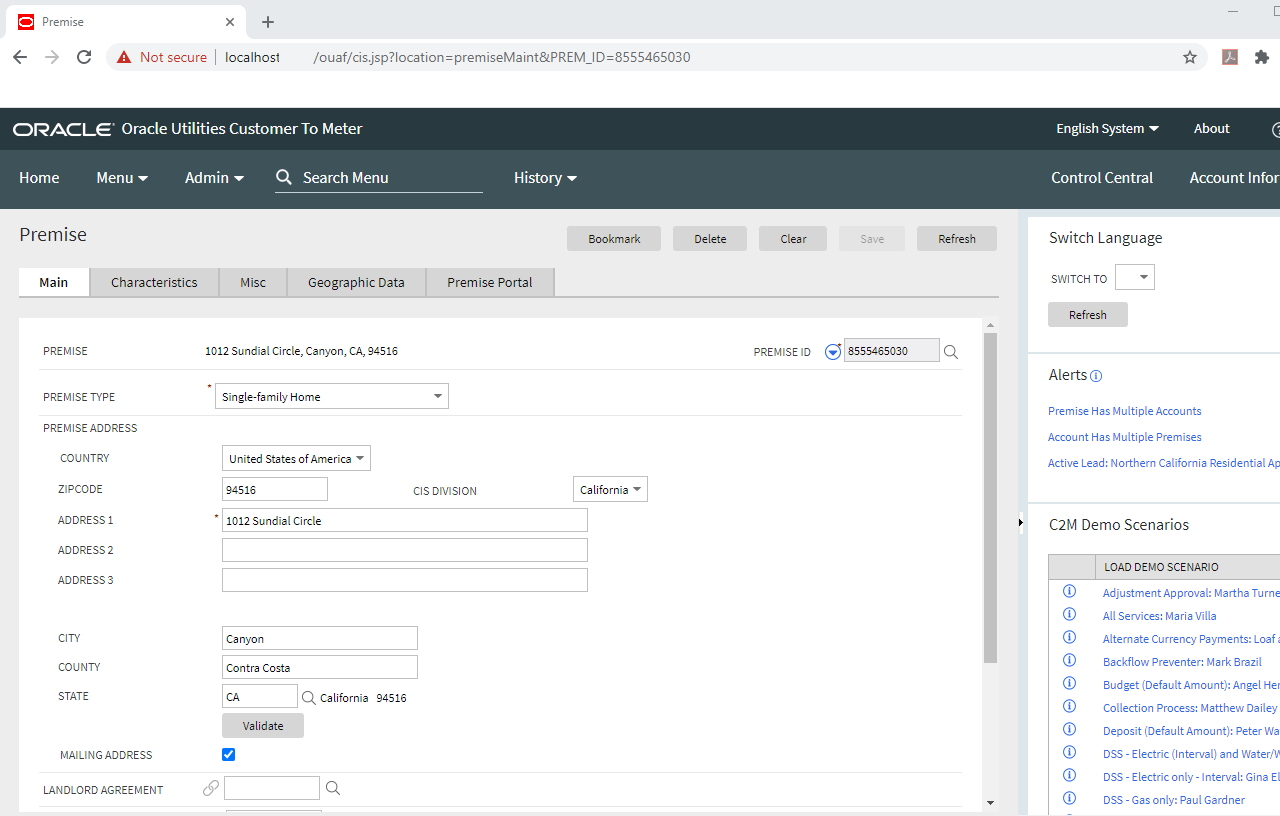Switch to the Characteristics tab
The height and width of the screenshot is (816, 1280).
click(154, 282)
